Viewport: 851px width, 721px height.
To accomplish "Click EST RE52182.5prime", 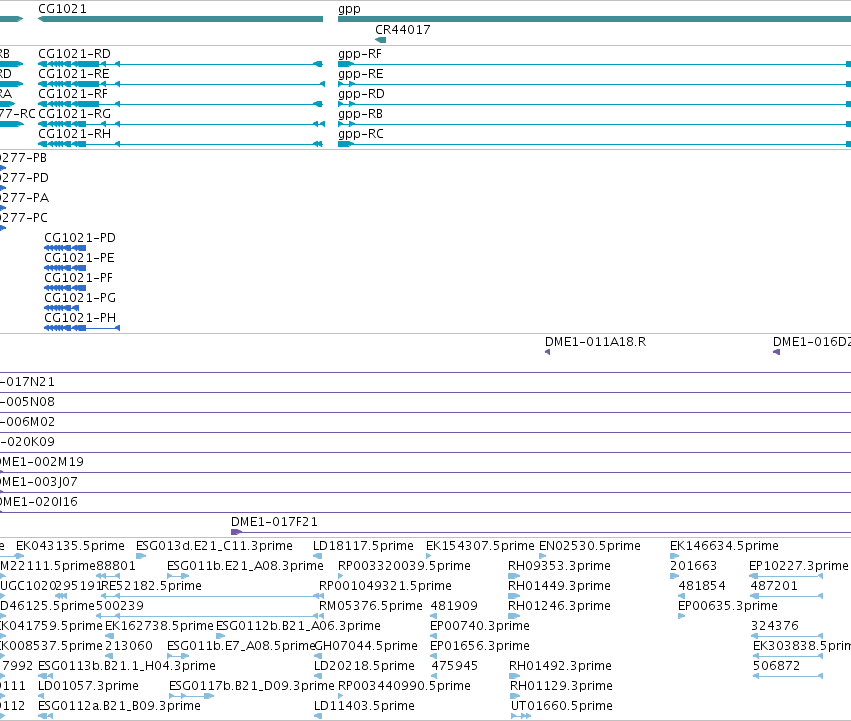I will coord(151,586).
